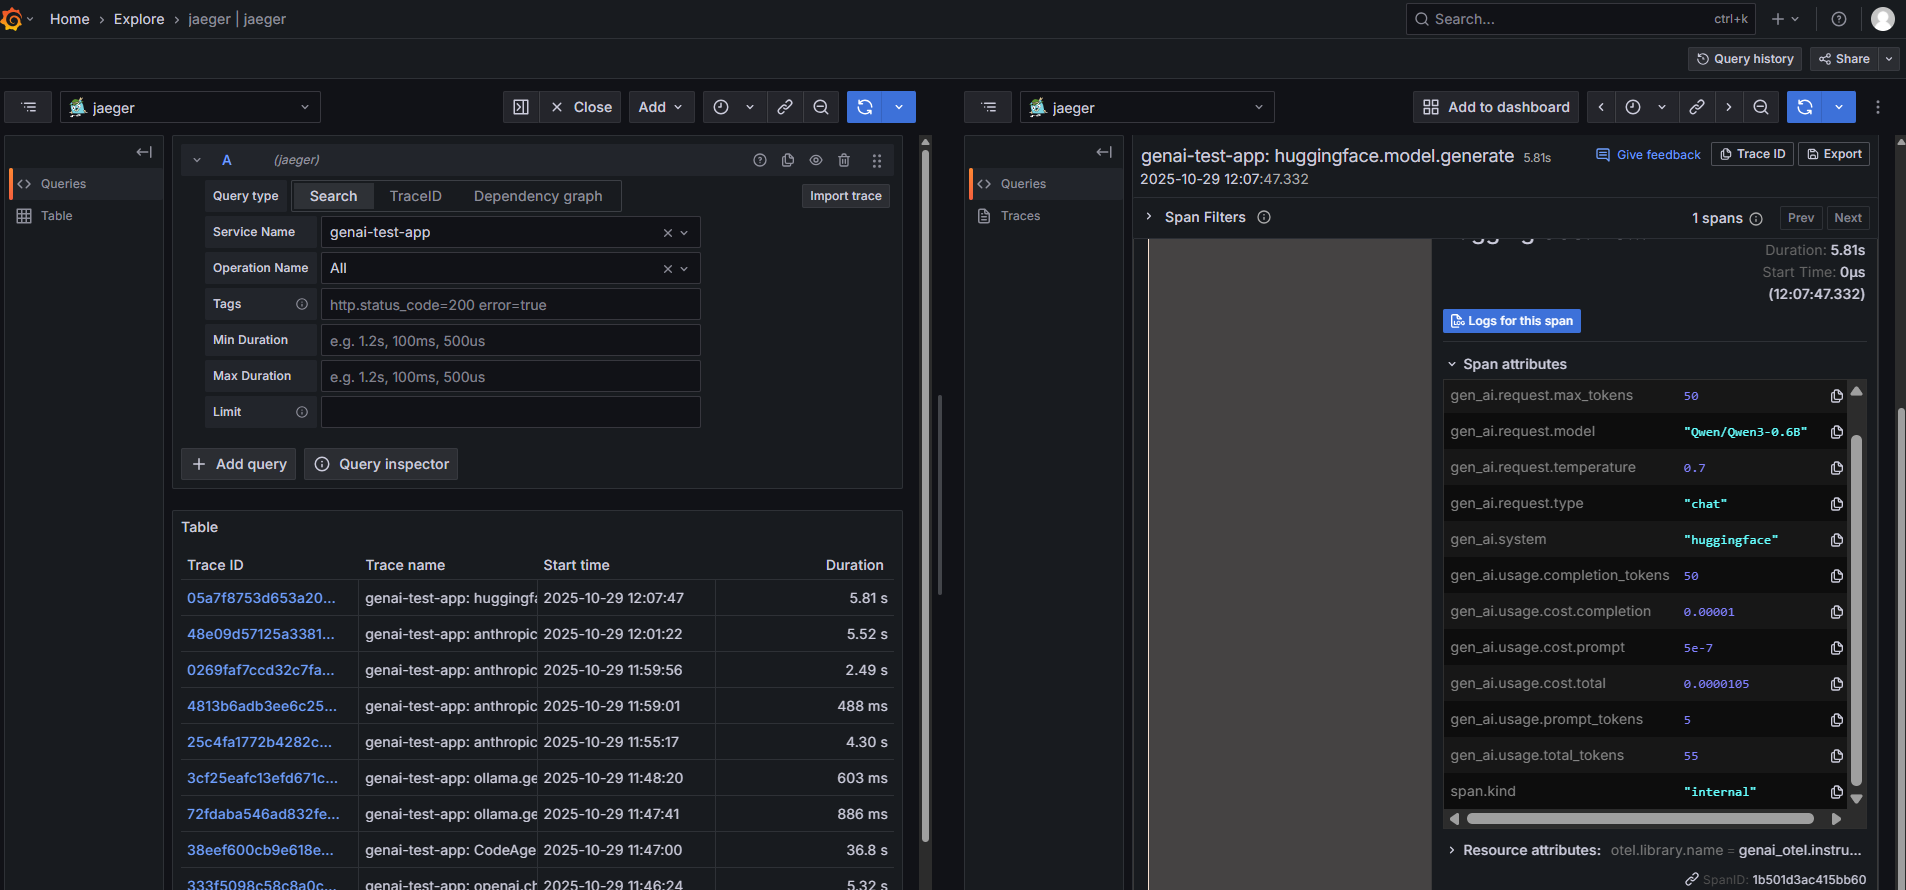1906x890 pixels.
Task: Toggle query A visibility eye icon
Action: coord(816,160)
